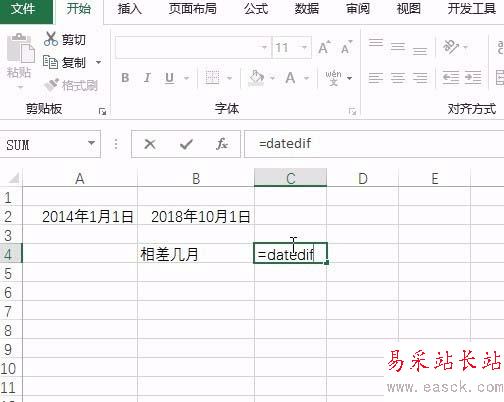This screenshot has height=402, width=504.
Task: Switch to the Page Layout (页面布局) tab
Action: [193, 9]
